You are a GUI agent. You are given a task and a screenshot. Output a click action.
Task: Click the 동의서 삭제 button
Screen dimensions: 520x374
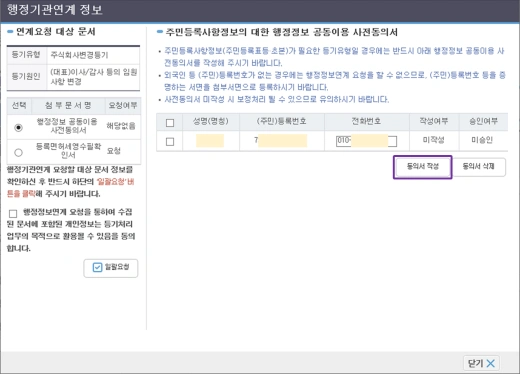479,167
